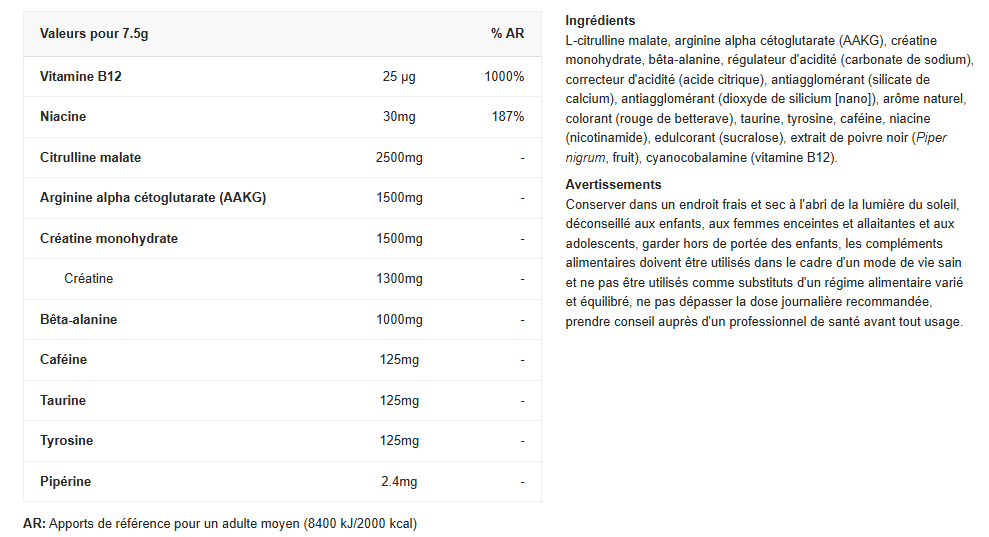Click the Citrulline malate row label
Viewport: 989px width, 537px height.
pos(90,158)
